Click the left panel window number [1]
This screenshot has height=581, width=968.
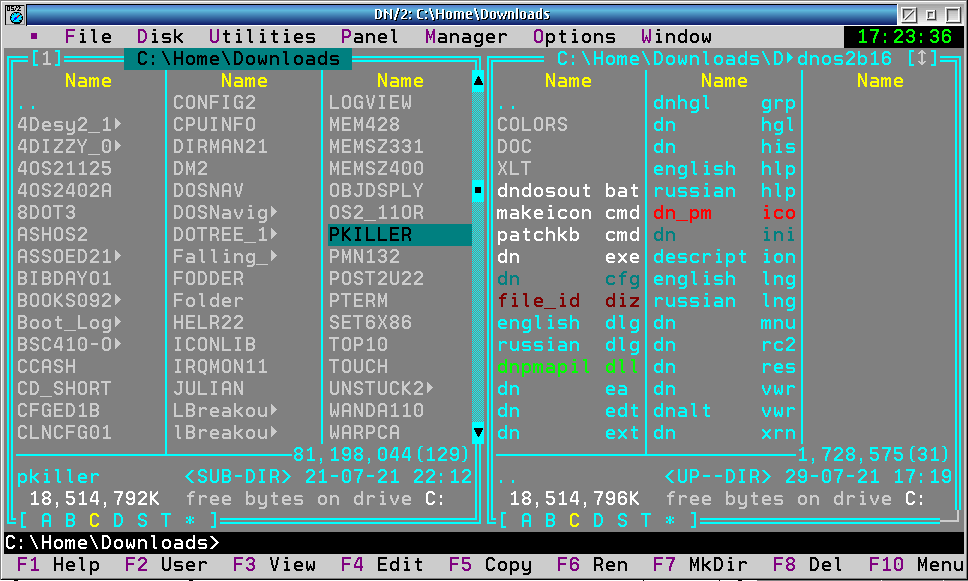click(x=46, y=59)
